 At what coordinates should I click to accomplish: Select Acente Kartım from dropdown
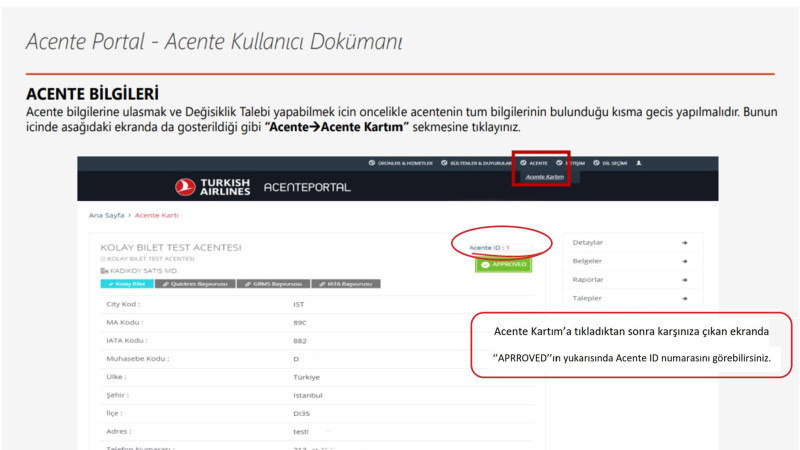click(544, 177)
